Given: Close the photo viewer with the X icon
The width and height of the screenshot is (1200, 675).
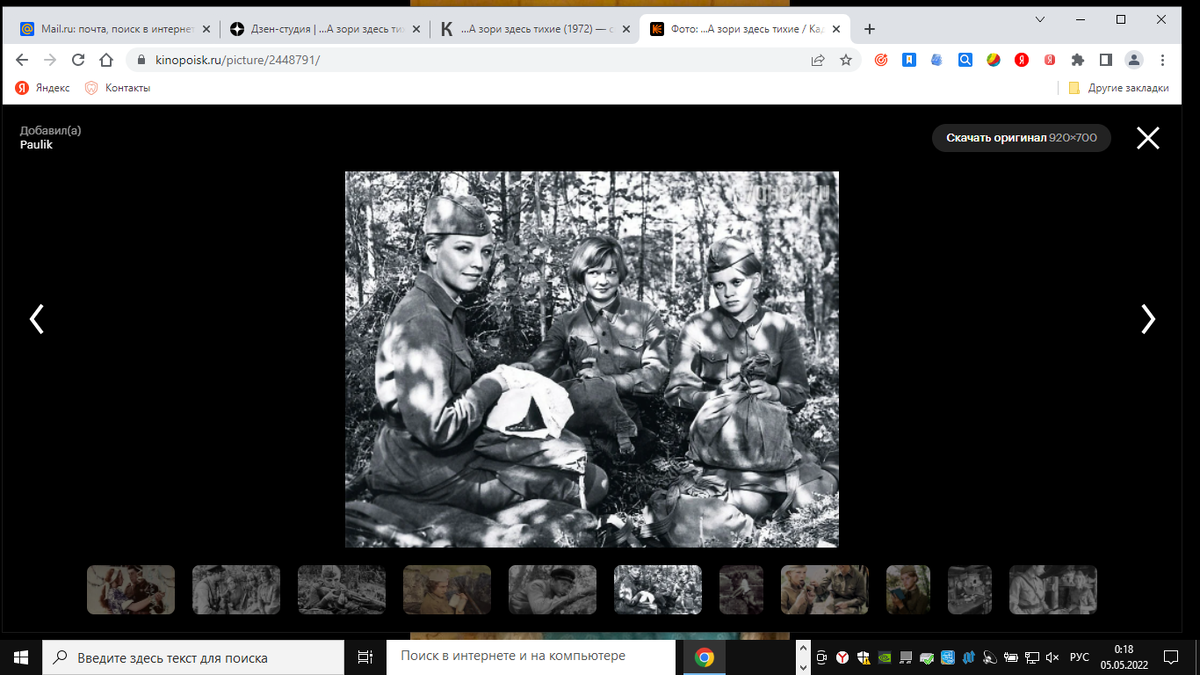Looking at the screenshot, I should coord(1148,138).
